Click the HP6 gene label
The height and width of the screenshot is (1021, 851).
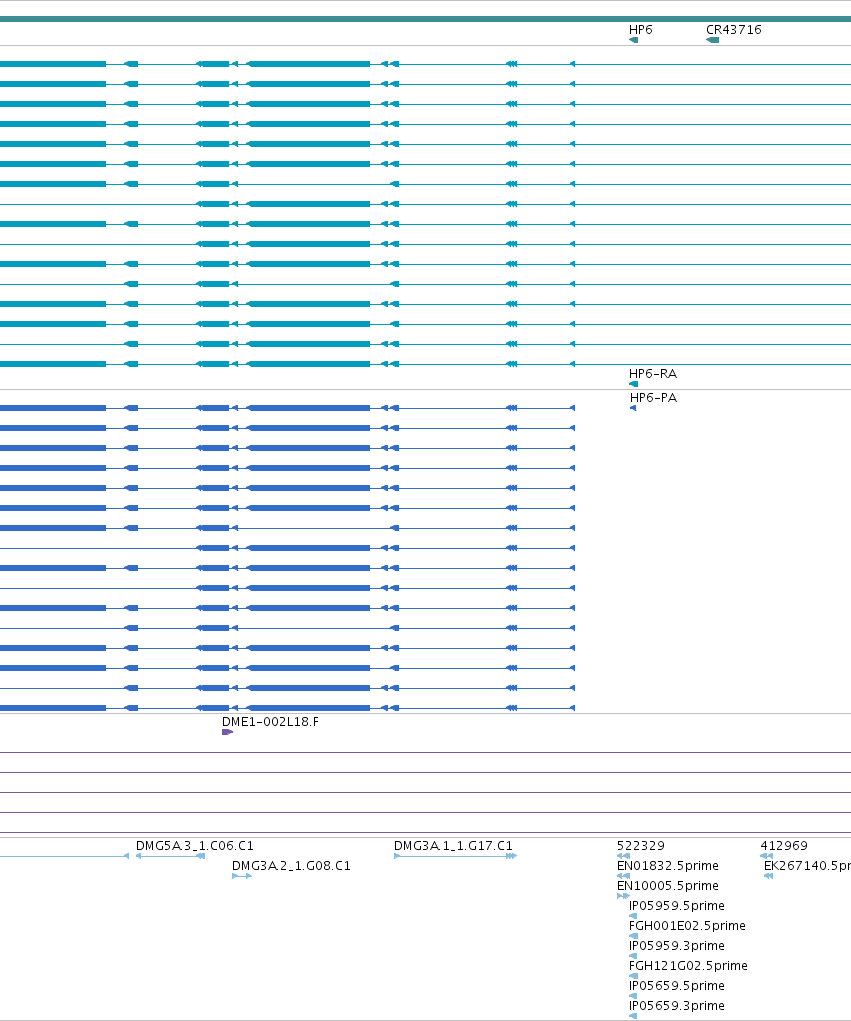click(641, 30)
